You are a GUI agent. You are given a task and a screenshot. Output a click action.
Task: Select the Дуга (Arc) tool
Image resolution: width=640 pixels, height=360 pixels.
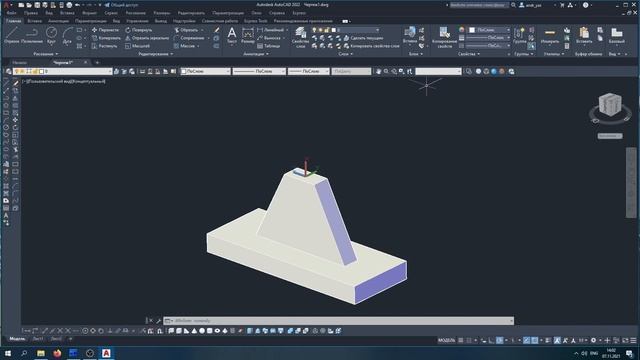pos(67,35)
